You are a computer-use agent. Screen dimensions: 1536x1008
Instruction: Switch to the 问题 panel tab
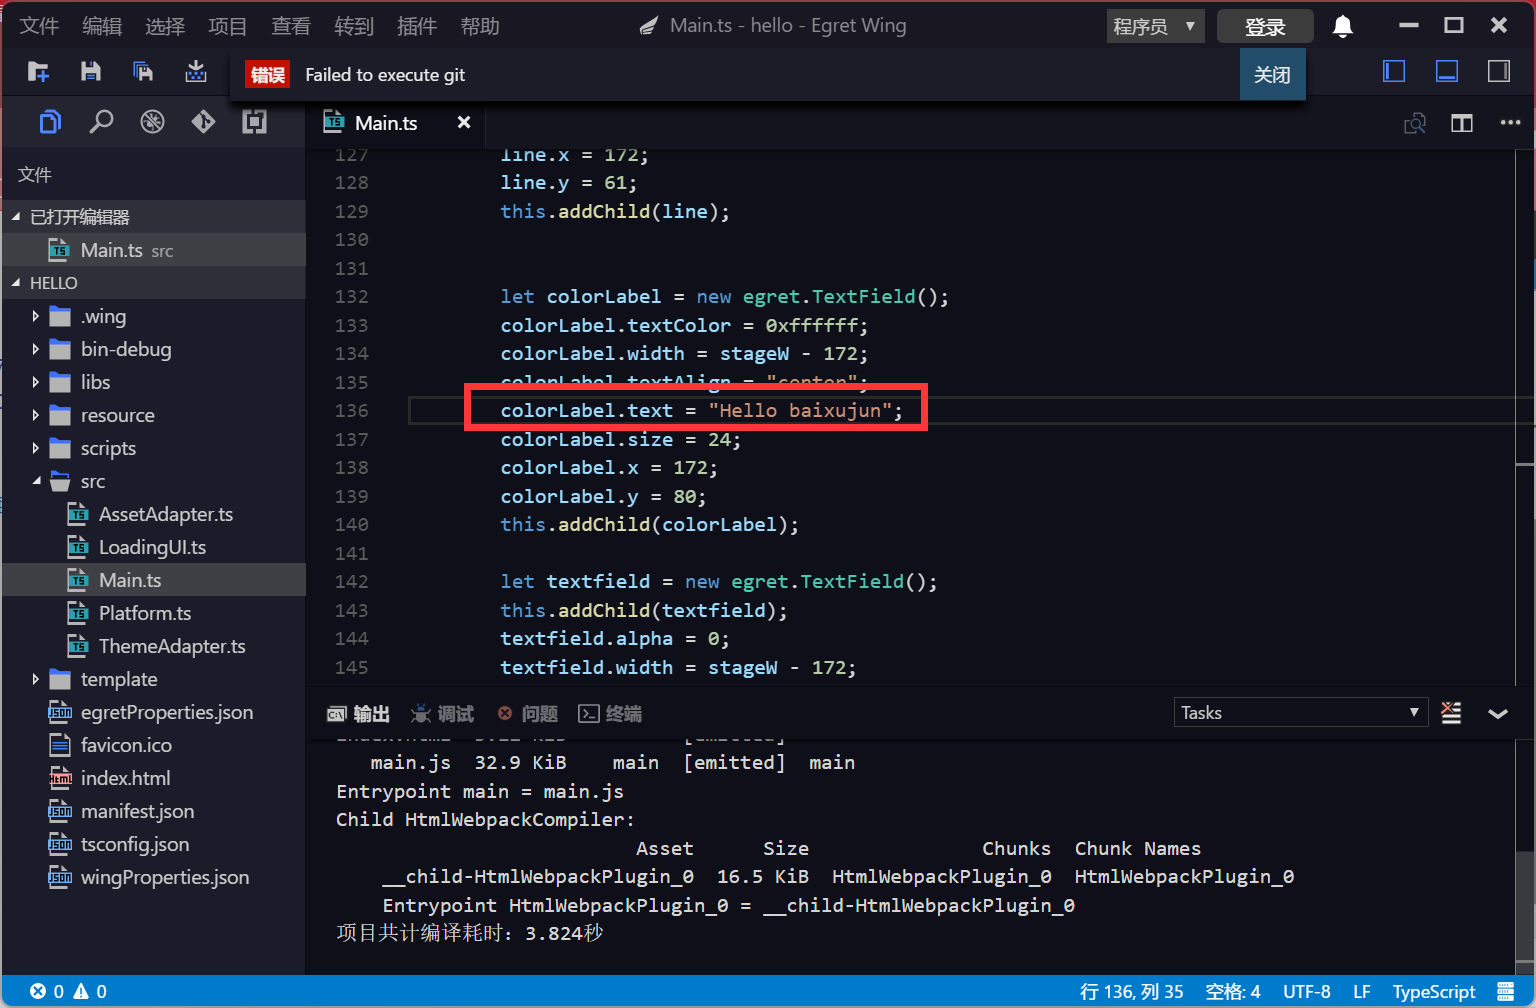click(528, 714)
